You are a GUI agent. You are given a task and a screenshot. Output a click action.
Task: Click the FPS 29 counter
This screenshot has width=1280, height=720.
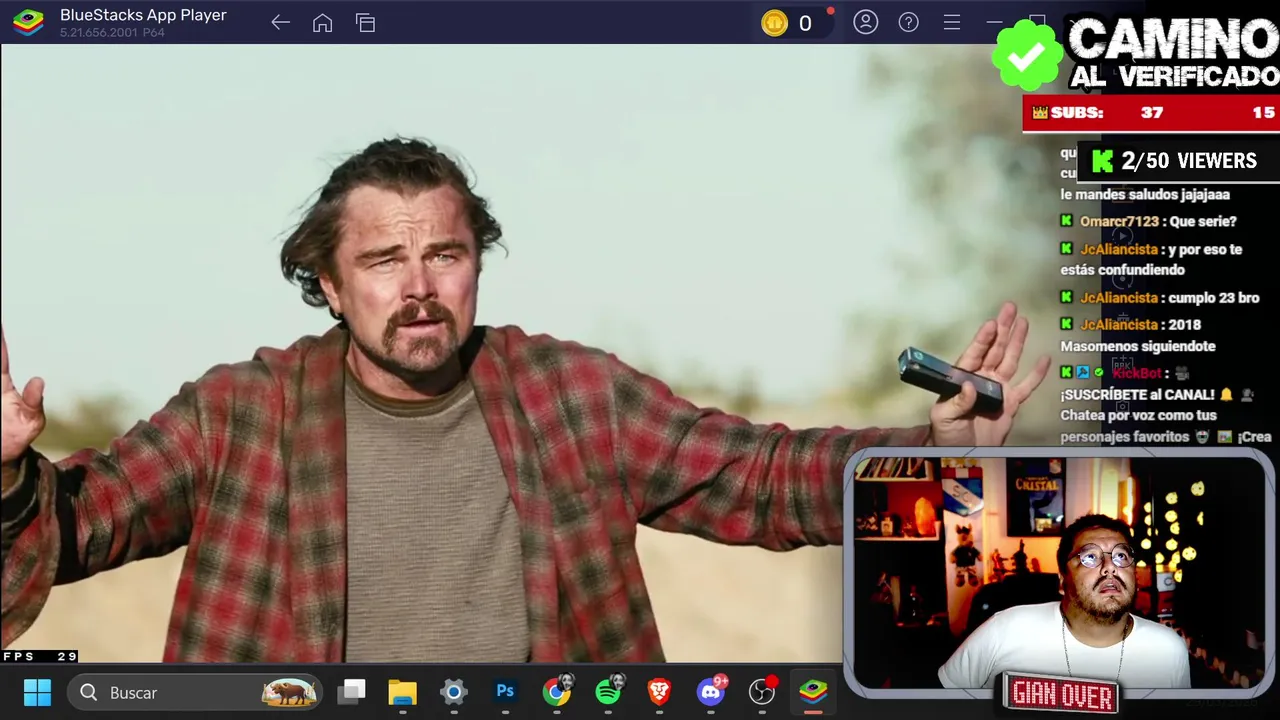click(40, 656)
